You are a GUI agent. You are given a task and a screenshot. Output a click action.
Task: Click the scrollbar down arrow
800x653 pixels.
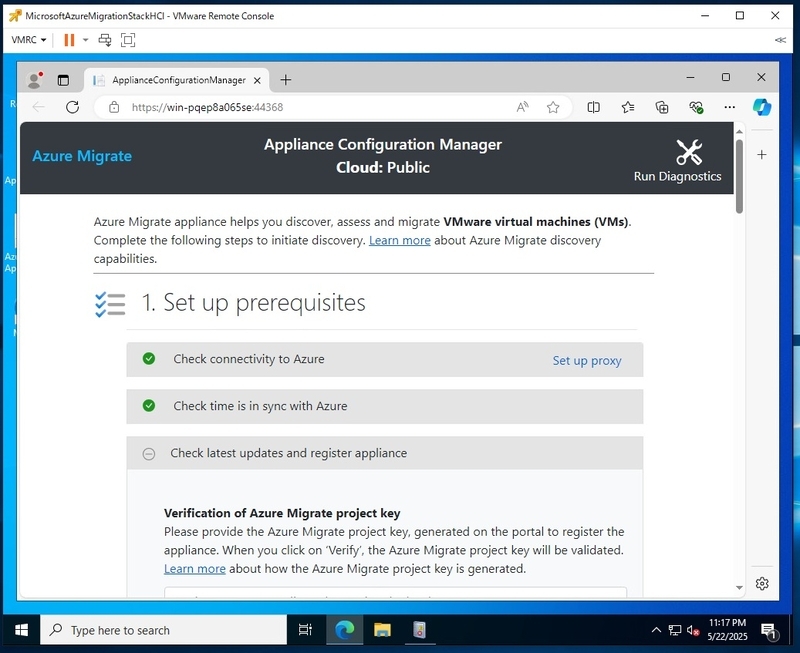739,588
